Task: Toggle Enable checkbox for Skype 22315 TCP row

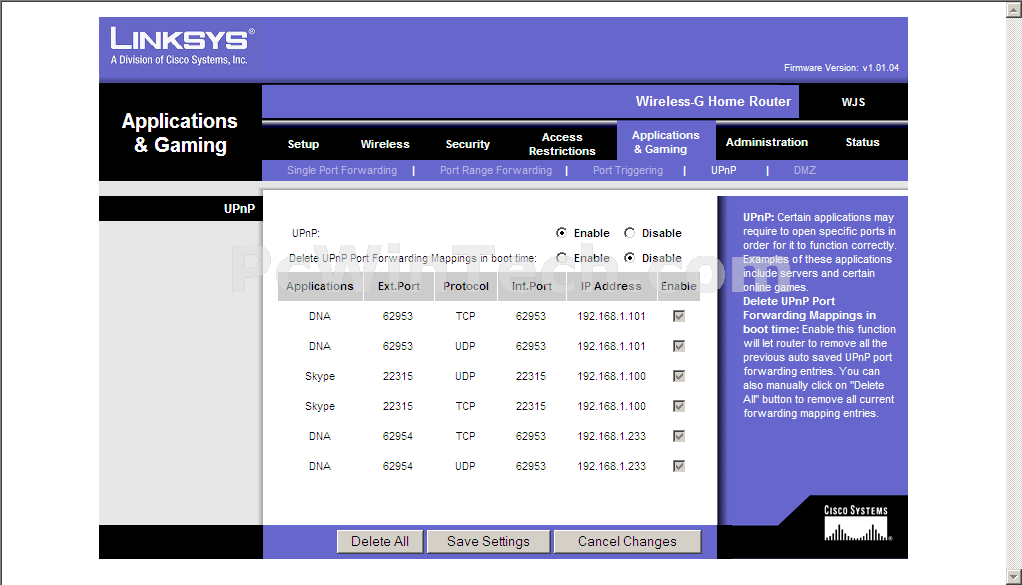Action: (679, 406)
